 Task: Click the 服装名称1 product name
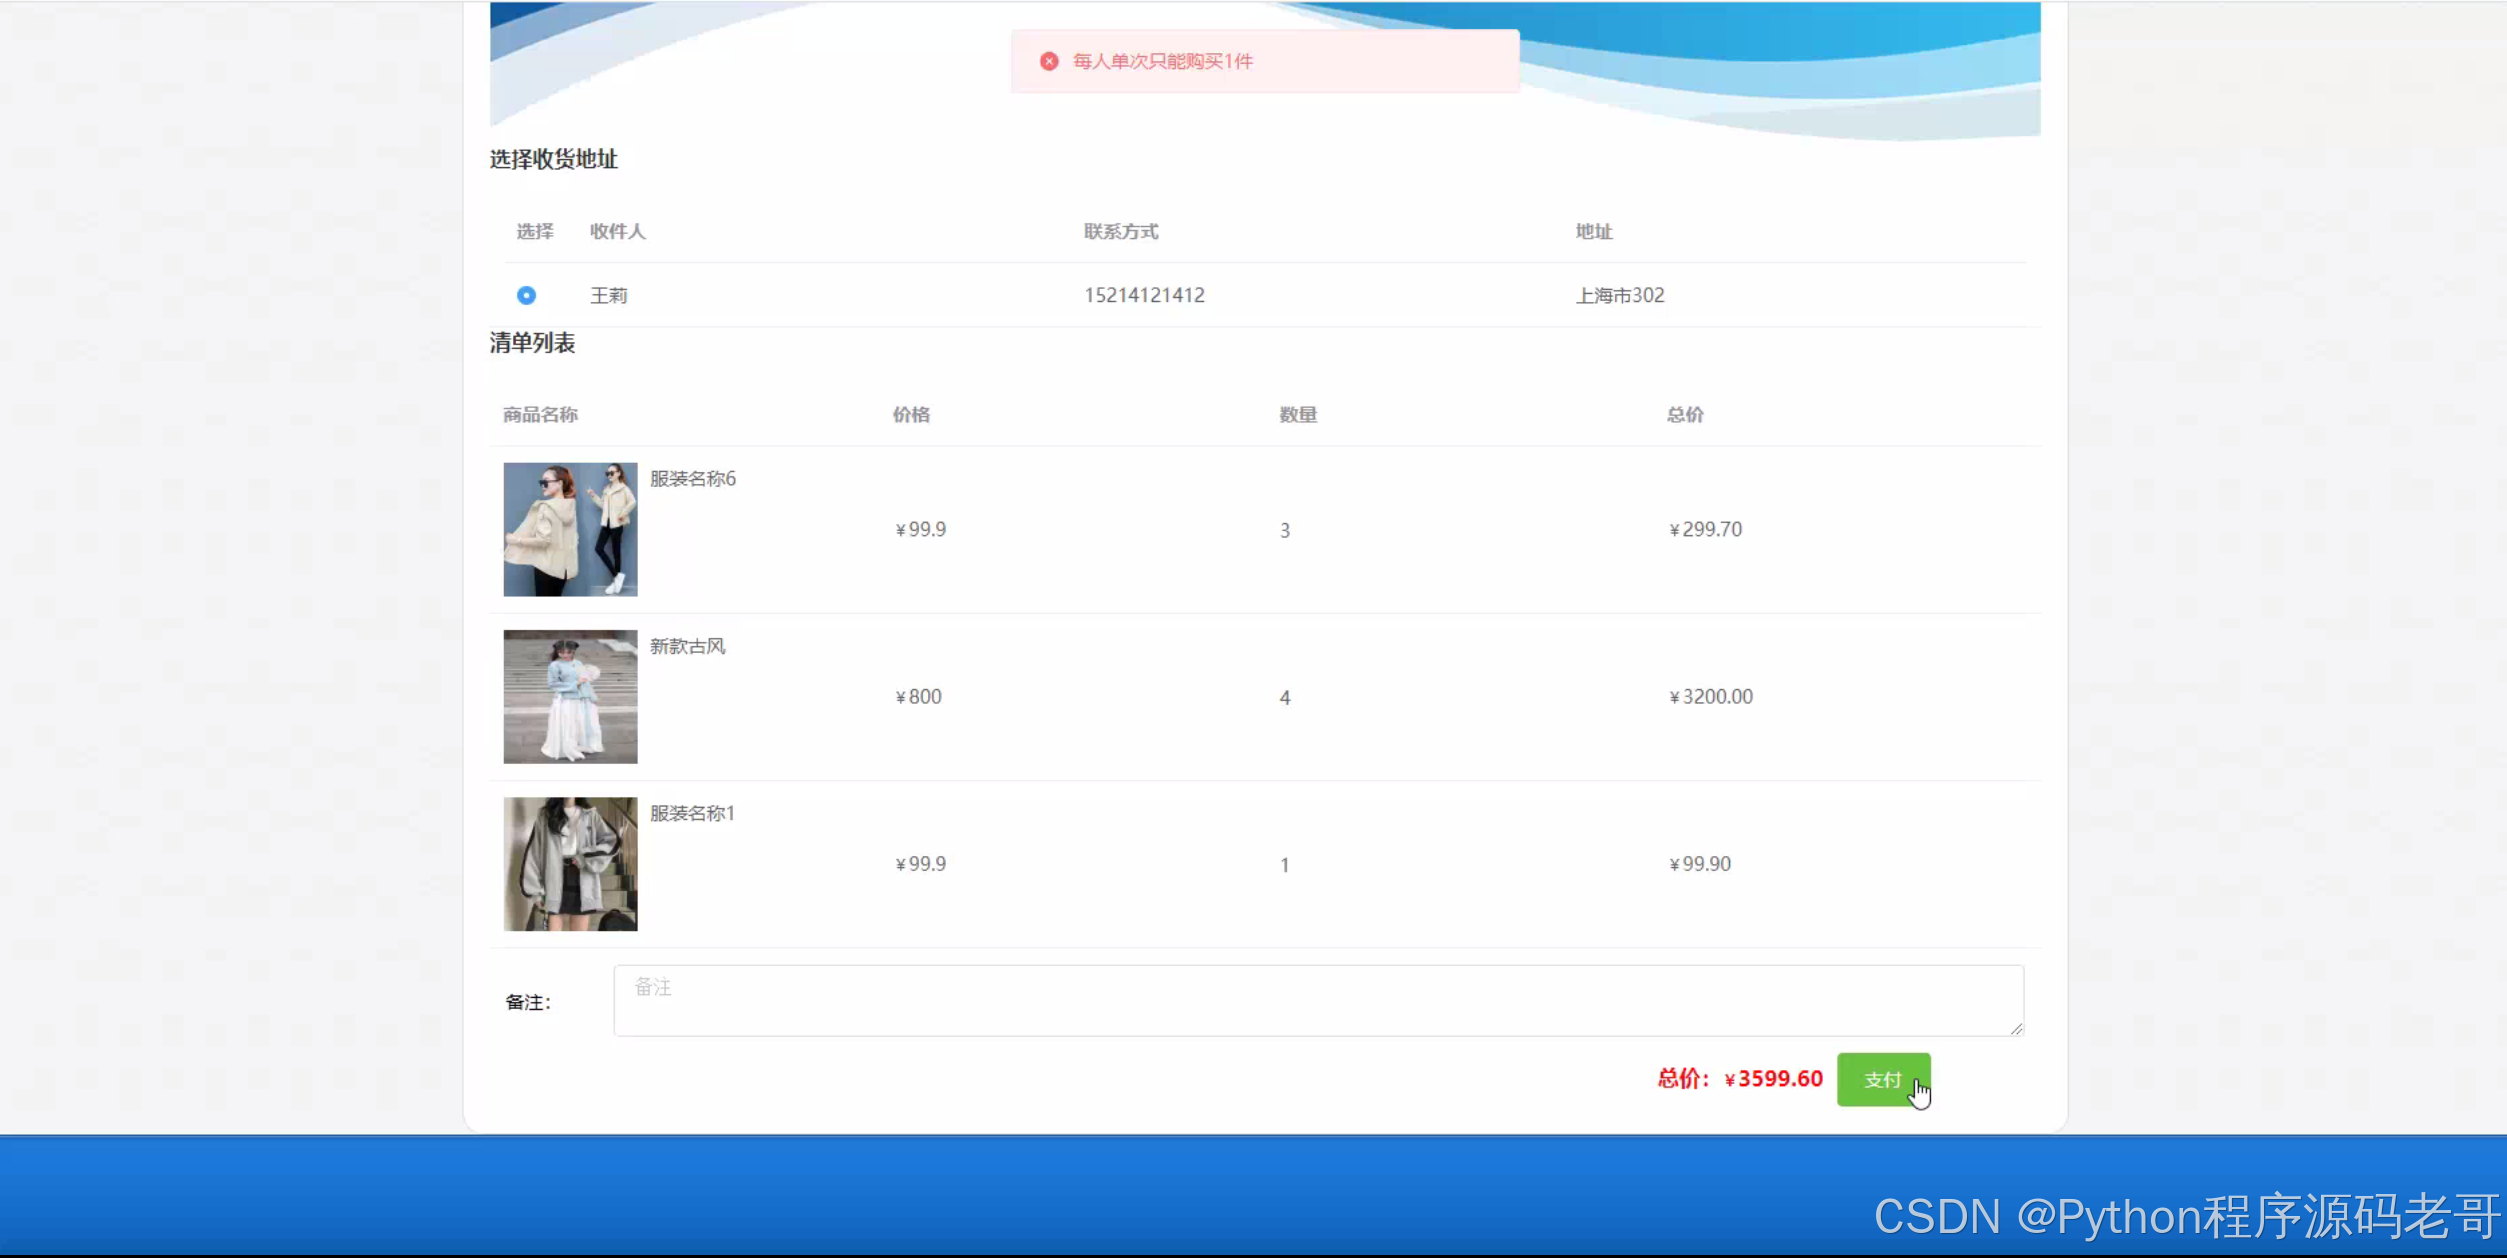[692, 813]
